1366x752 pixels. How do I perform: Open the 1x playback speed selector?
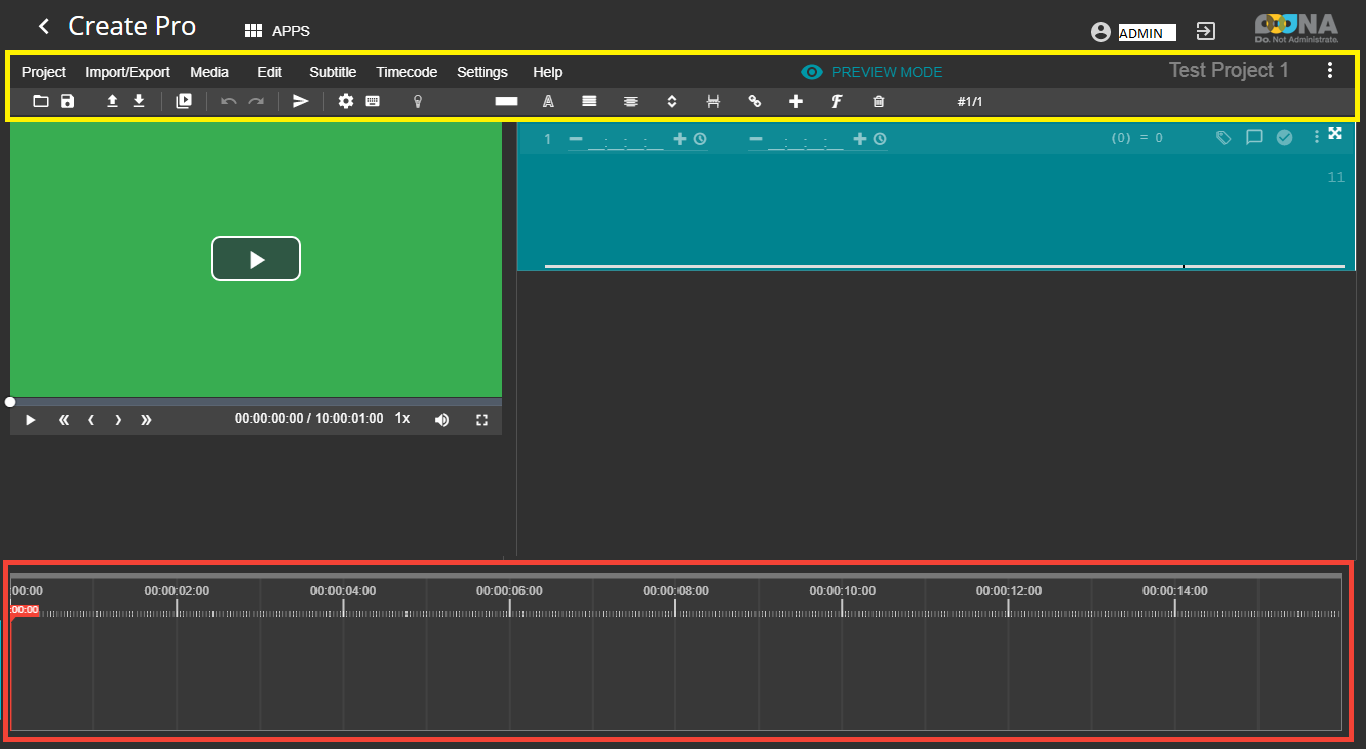[x=402, y=419]
